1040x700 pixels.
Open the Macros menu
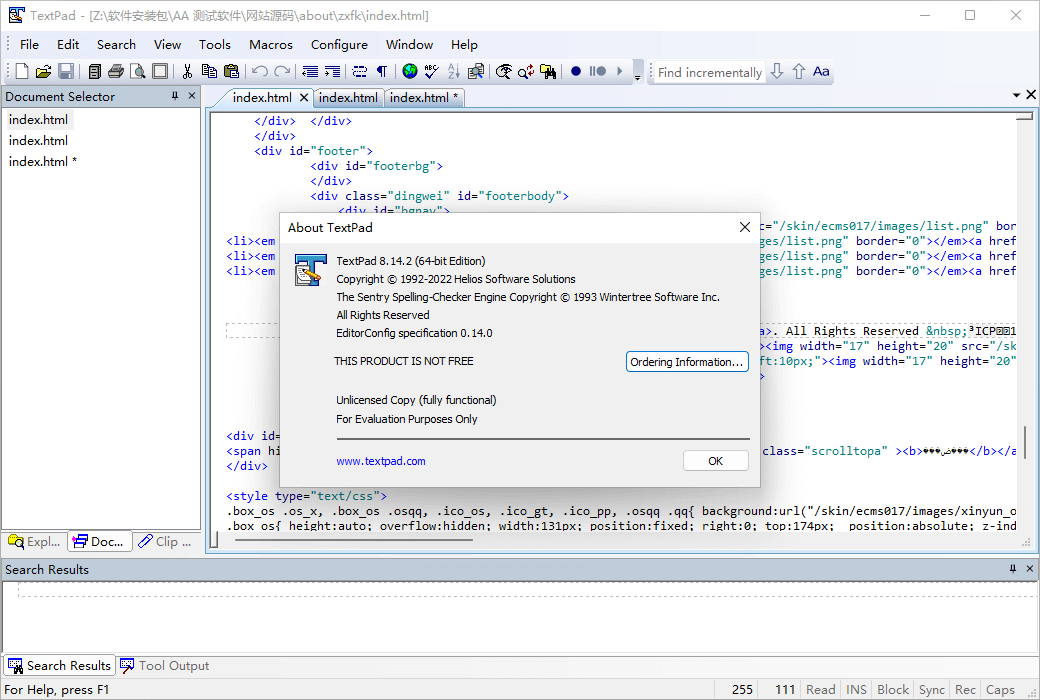[271, 44]
